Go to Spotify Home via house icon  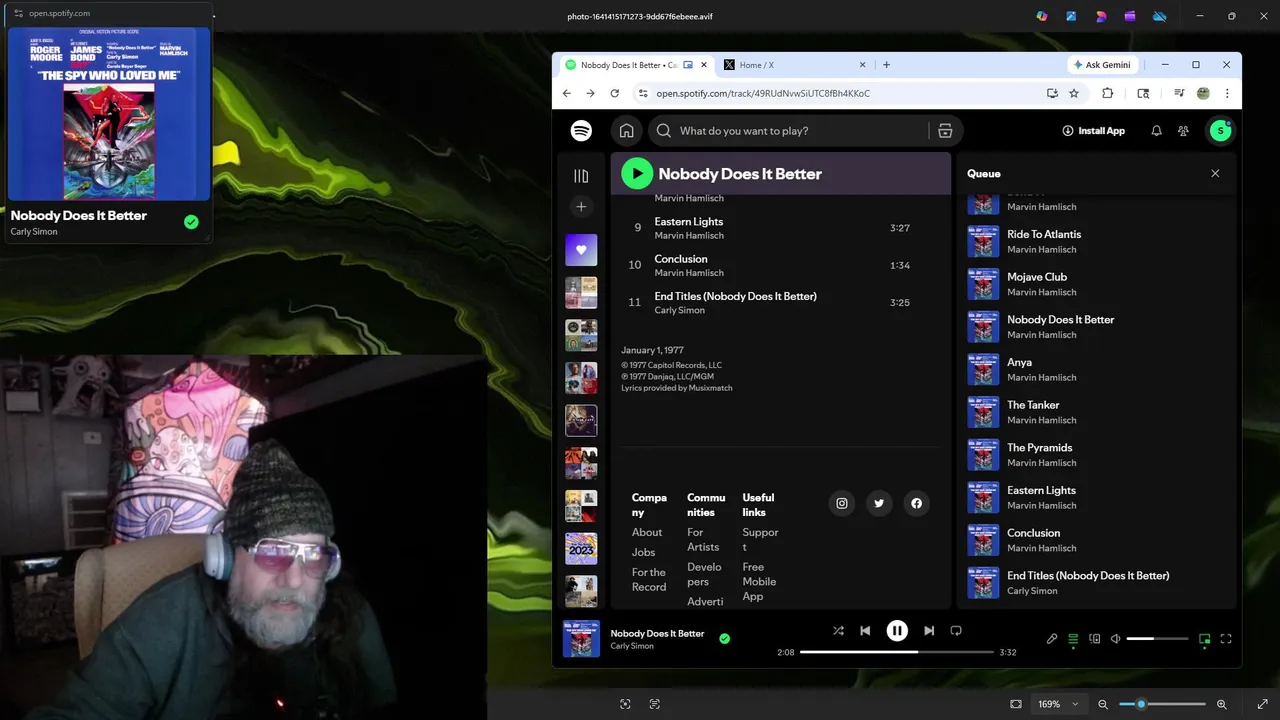pos(626,131)
